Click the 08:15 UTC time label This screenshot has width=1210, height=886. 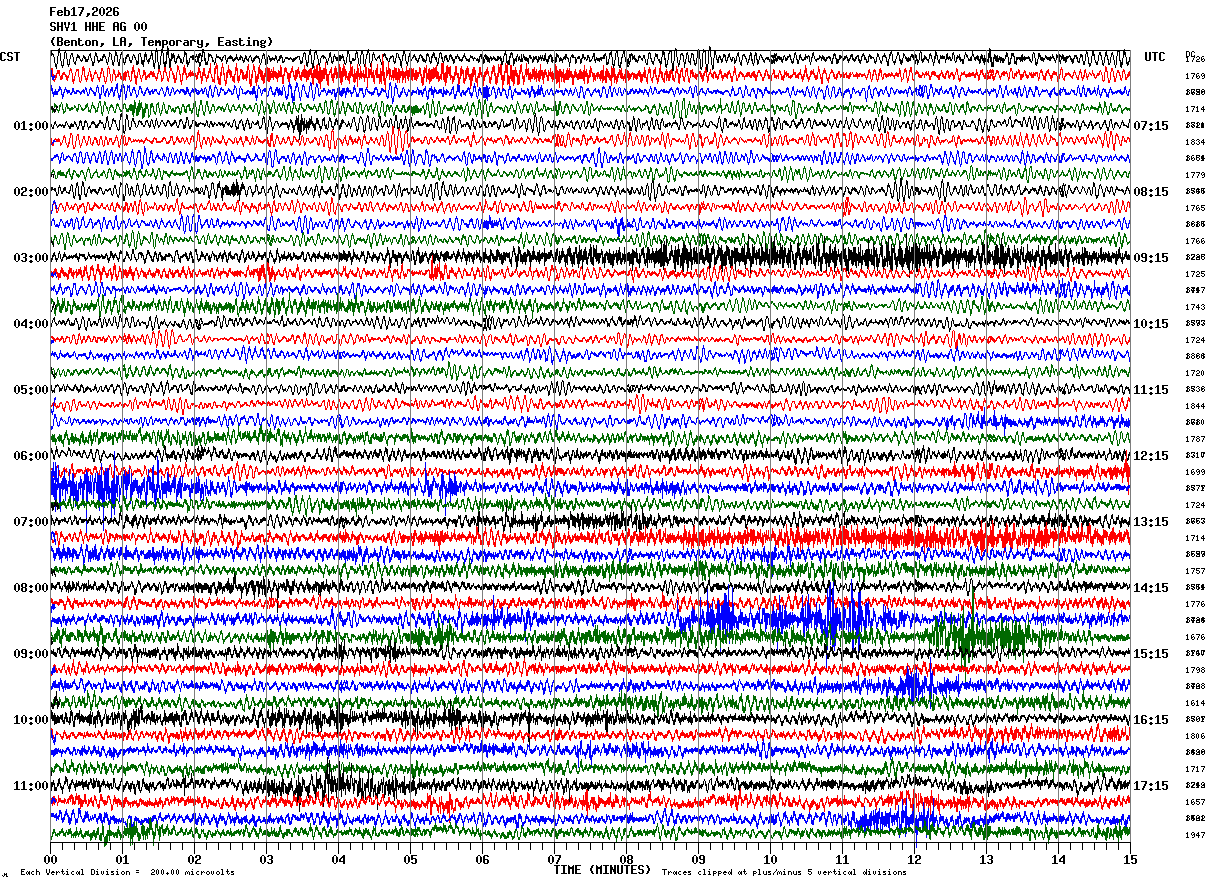point(1152,192)
